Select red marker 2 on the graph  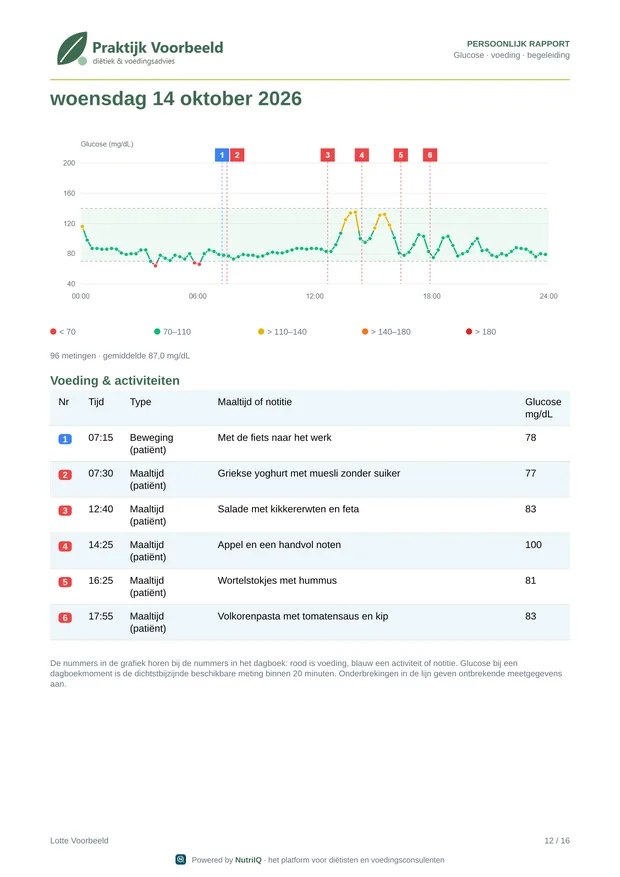click(x=237, y=155)
